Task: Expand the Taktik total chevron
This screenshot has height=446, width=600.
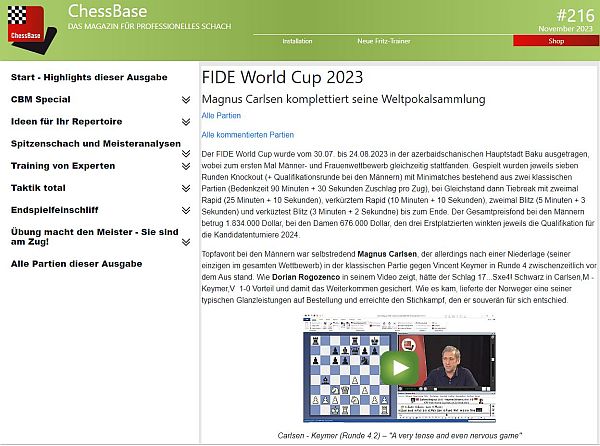Action: coord(186,188)
